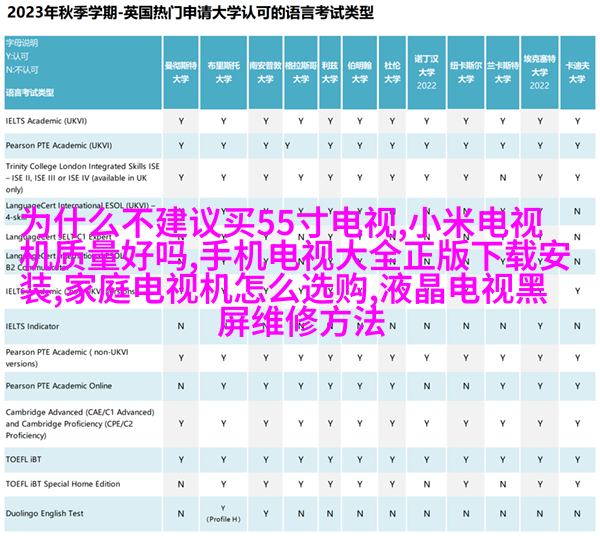Click the 语言考试类型 header label
The image size is (600, 536).
(30, 93)
